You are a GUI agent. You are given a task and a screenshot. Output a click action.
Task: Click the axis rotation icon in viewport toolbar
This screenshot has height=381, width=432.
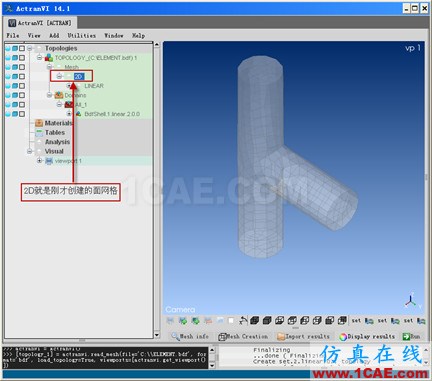tap(243, 321)
